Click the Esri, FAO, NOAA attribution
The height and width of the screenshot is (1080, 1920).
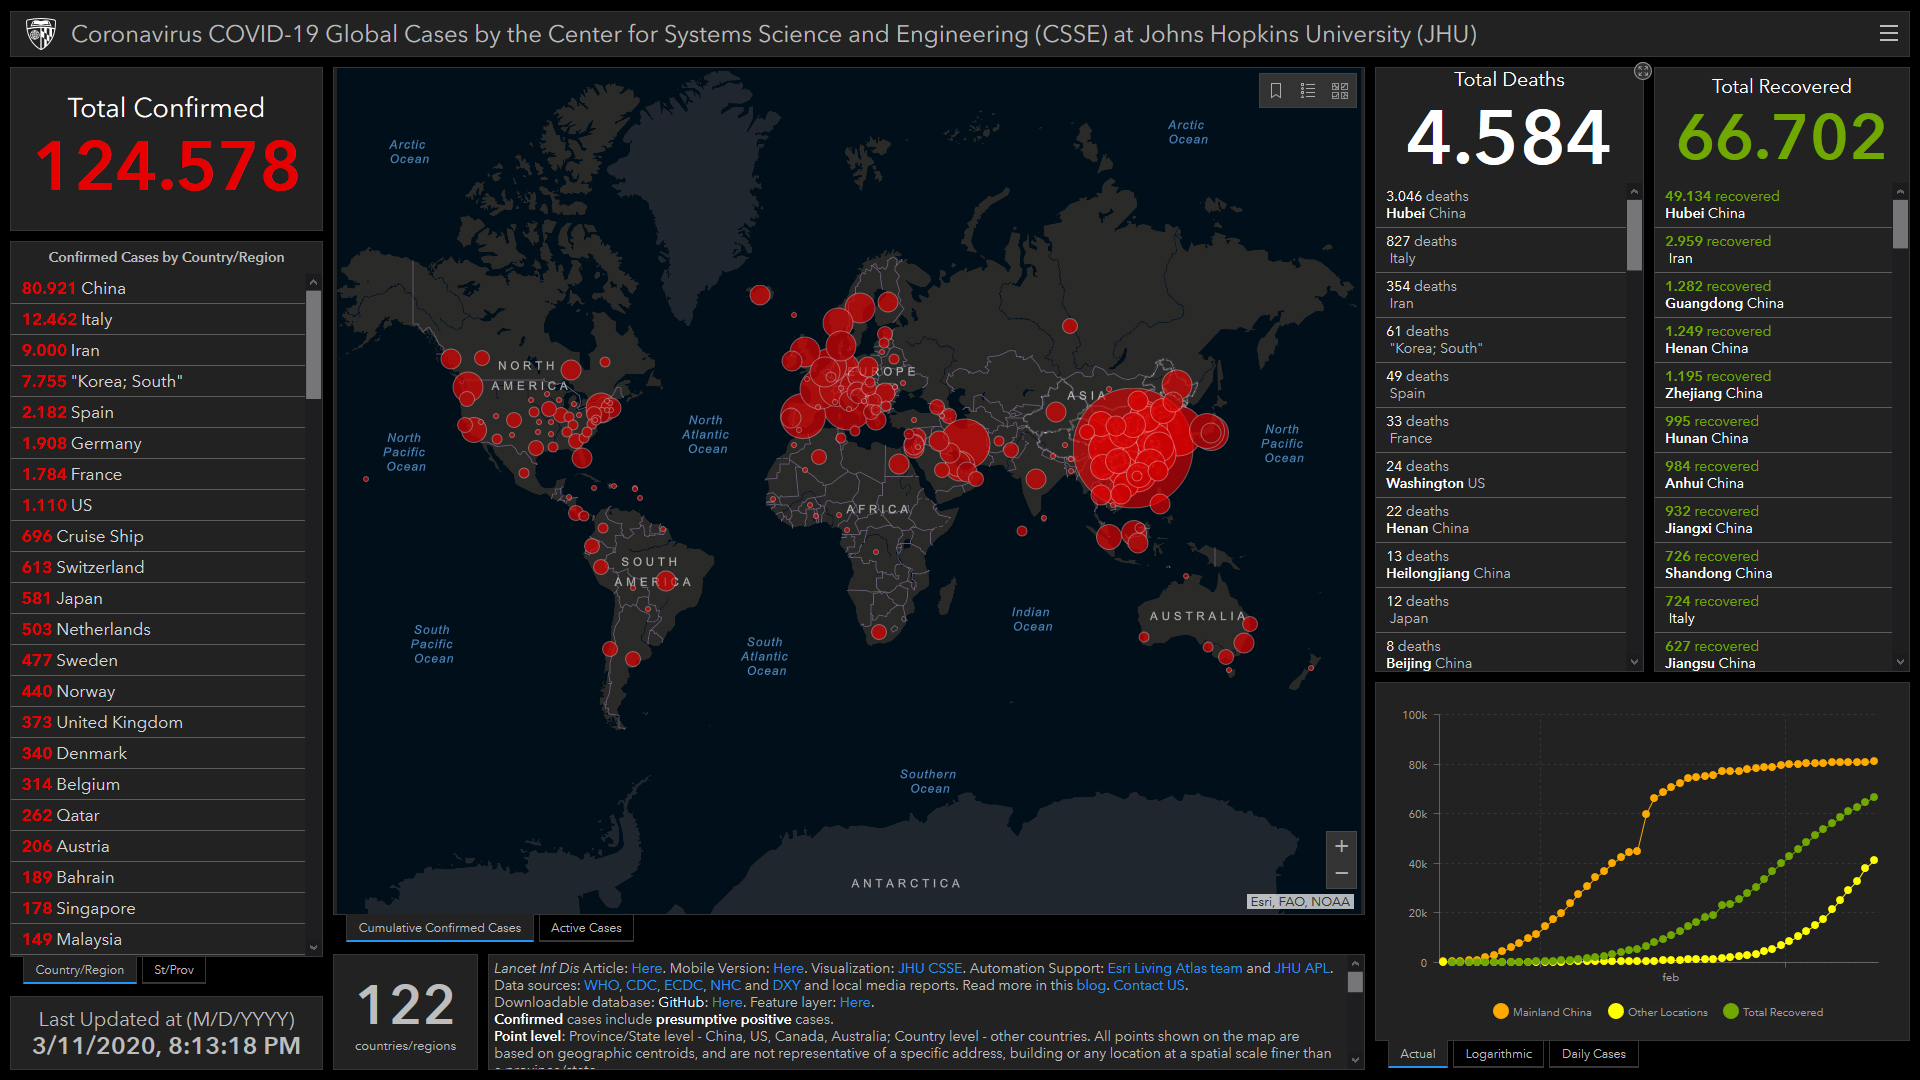[x=1300, y=901]
